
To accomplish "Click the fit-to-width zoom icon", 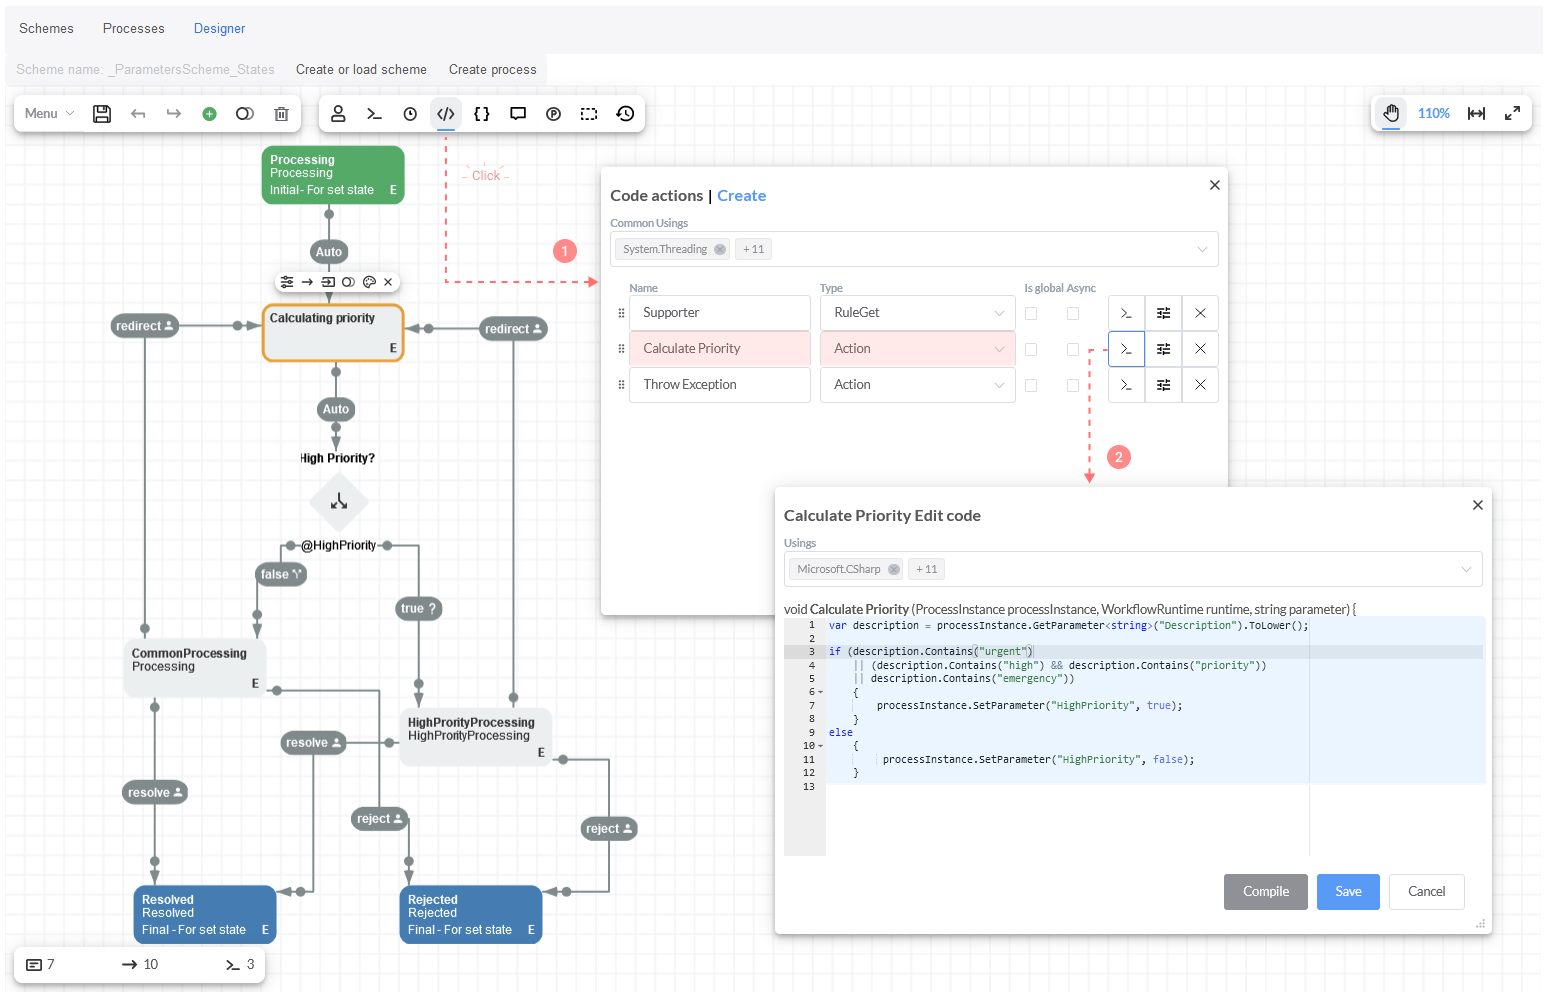I will coord(1476,114).
